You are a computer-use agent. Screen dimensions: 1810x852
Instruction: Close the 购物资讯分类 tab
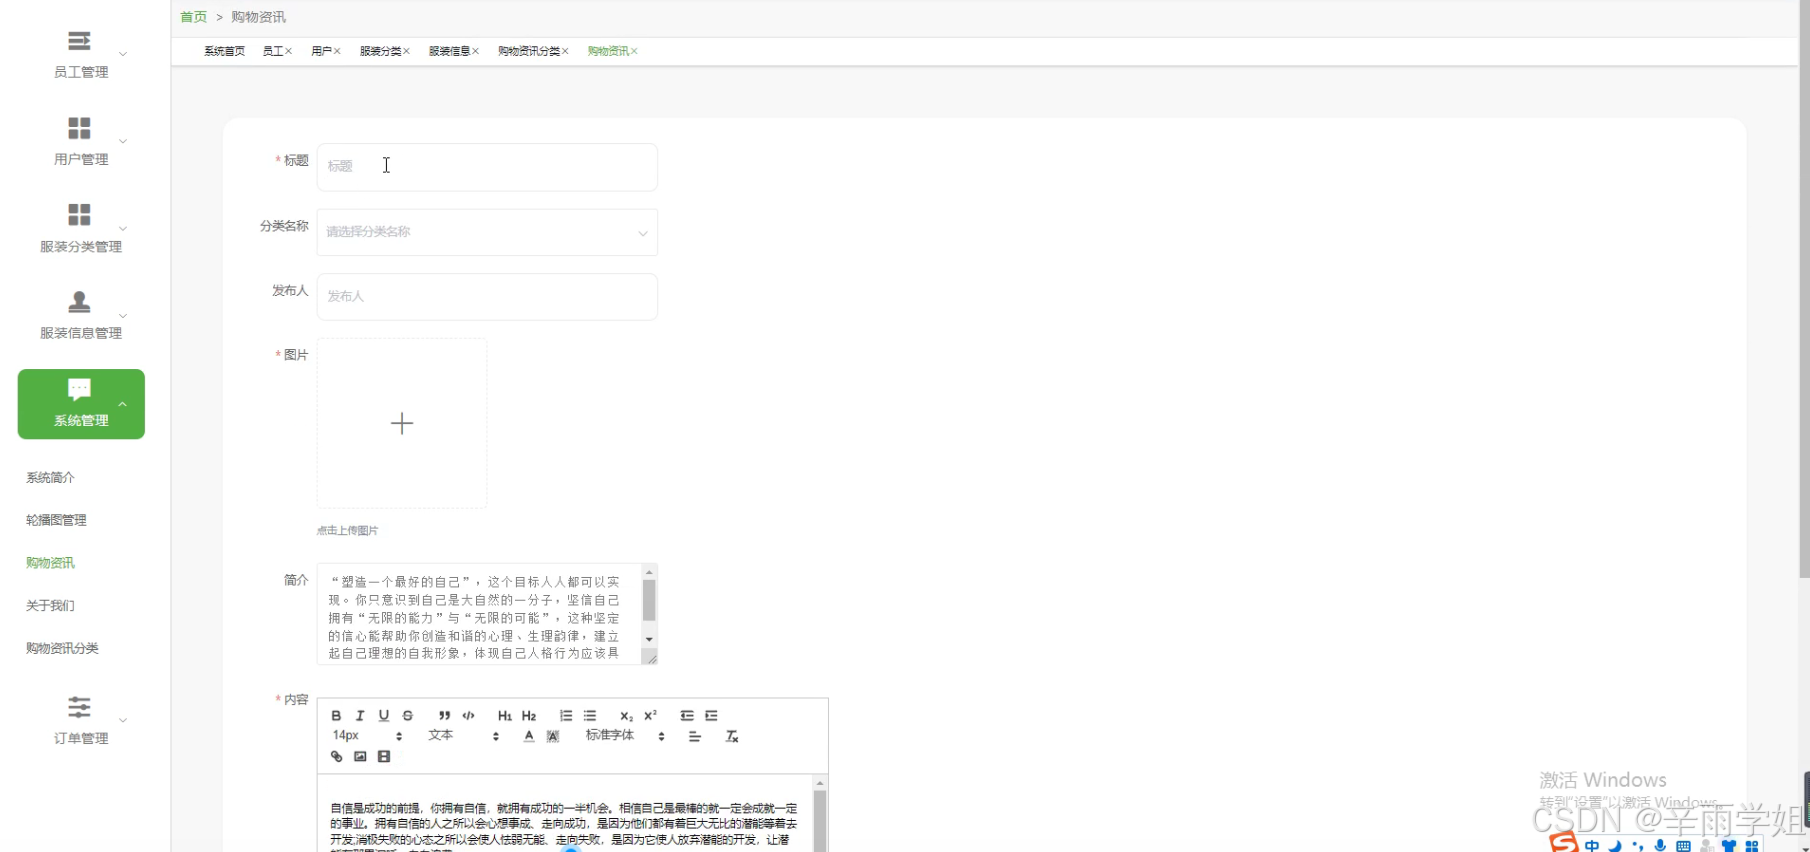pyautogui.click(x=565, y=51)
